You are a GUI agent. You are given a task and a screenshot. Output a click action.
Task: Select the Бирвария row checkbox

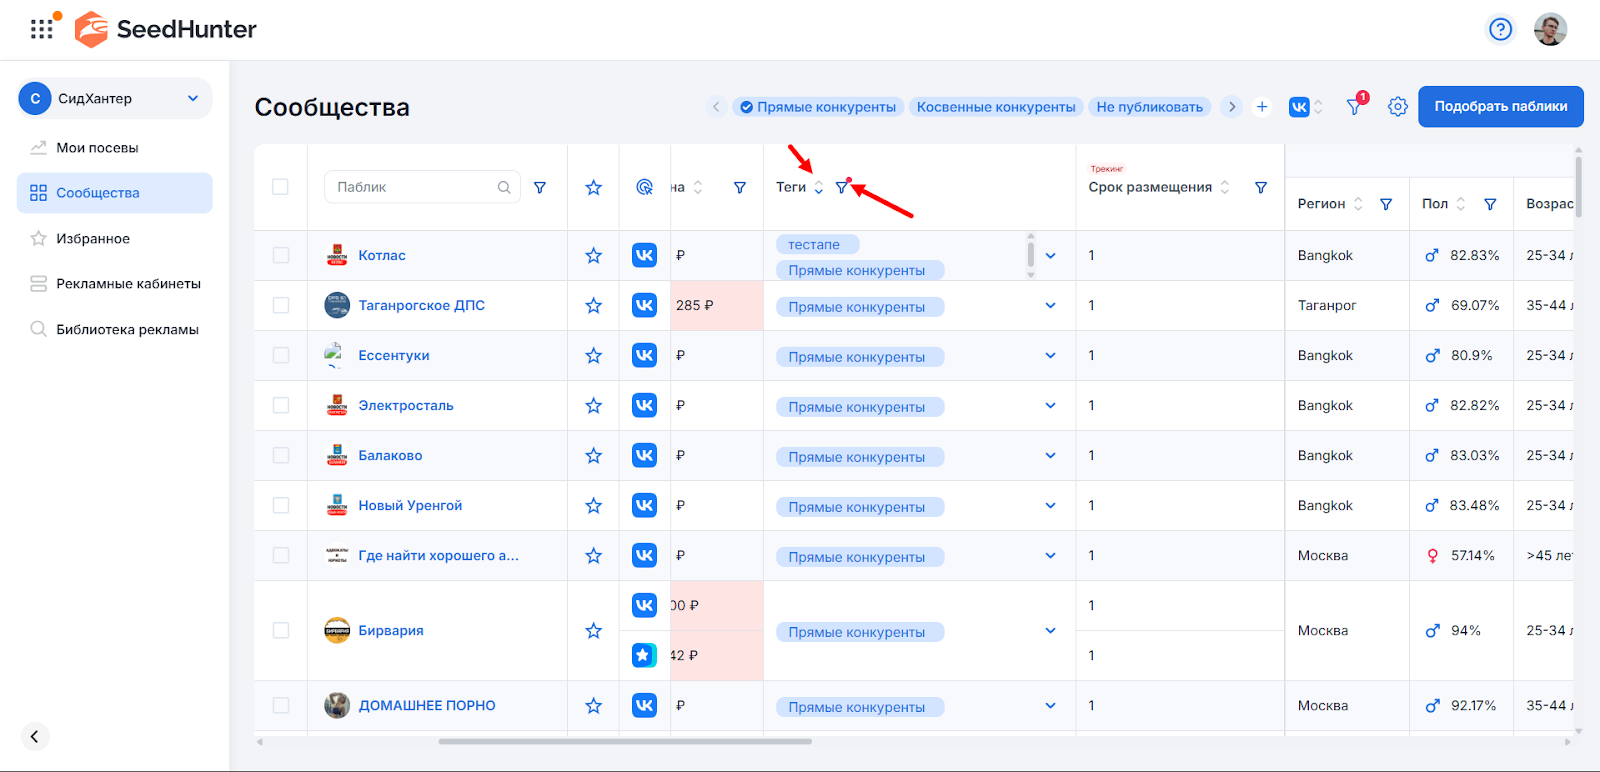click(x=281, y=631)
